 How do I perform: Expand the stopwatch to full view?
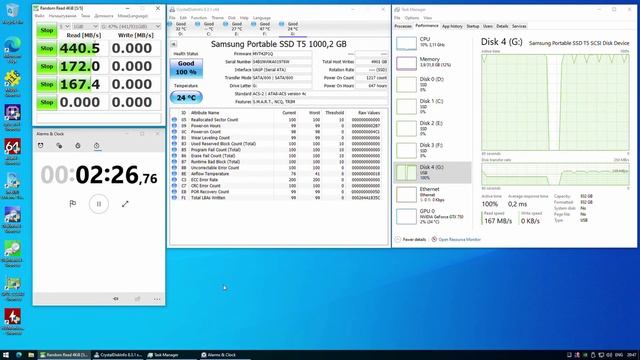(x=125, y=204)
